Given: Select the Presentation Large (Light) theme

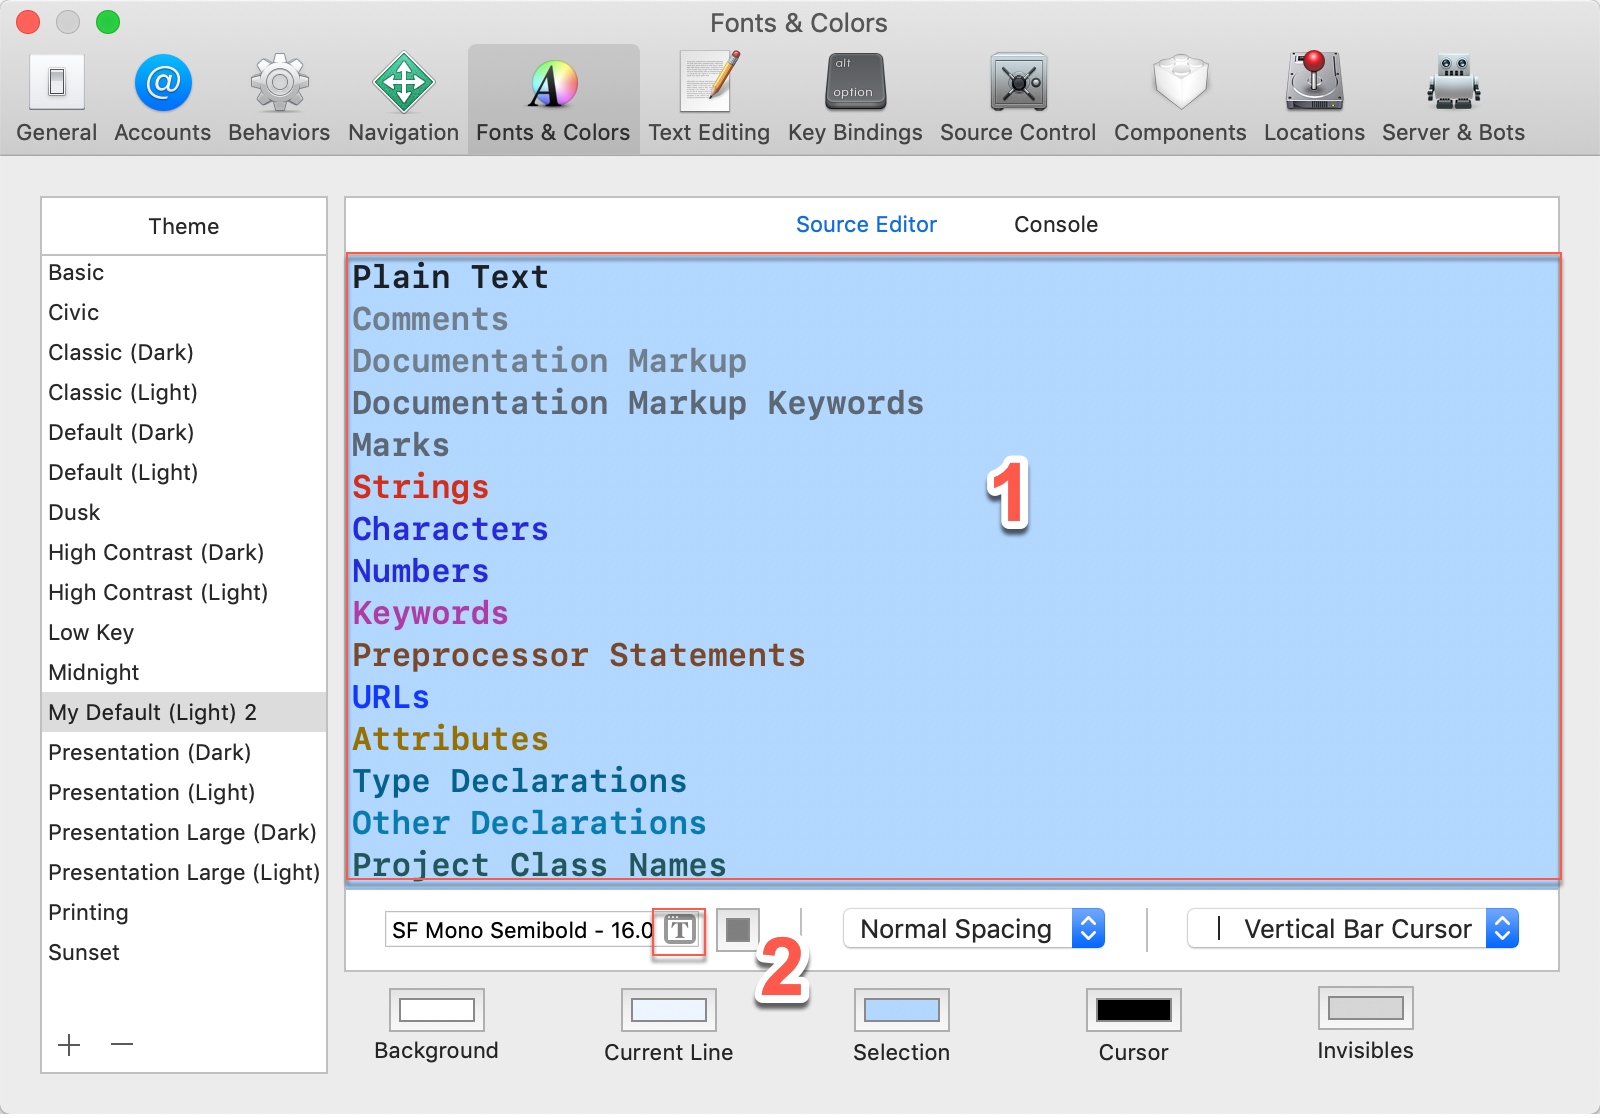Looking at the screenshot, I should pos(184,872).
